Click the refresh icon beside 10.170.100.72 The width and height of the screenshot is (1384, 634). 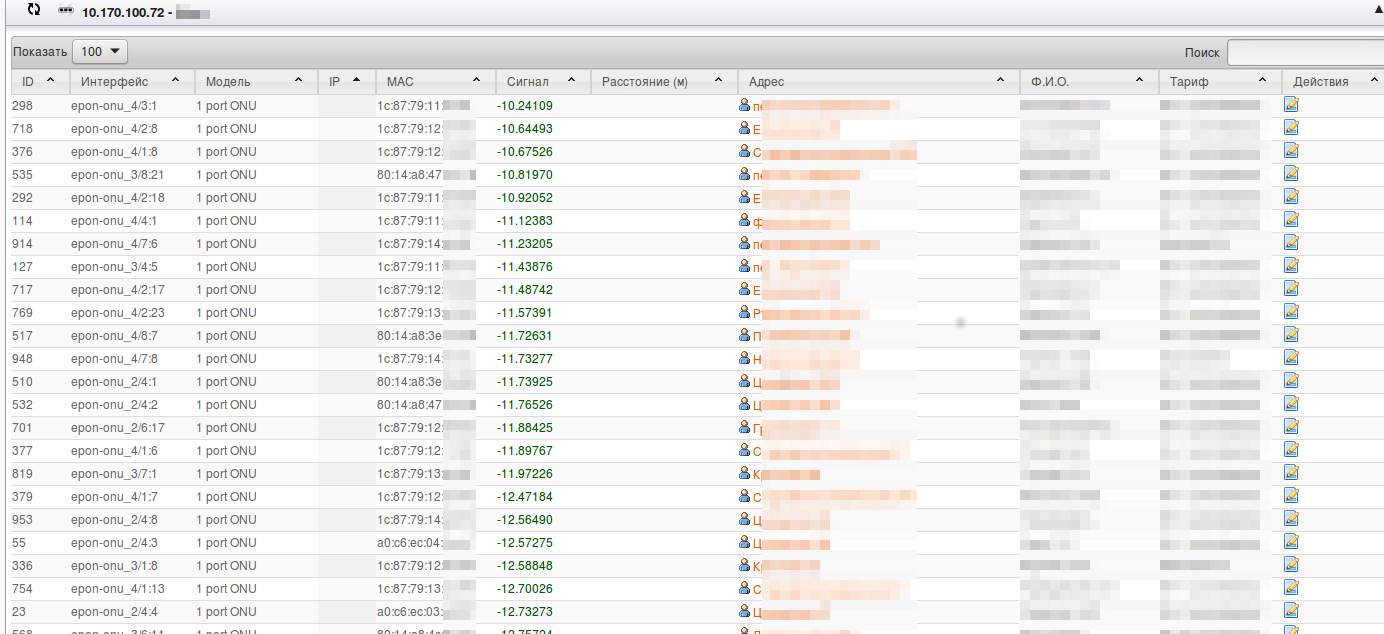pyautogui.click(x=35, y=9)
